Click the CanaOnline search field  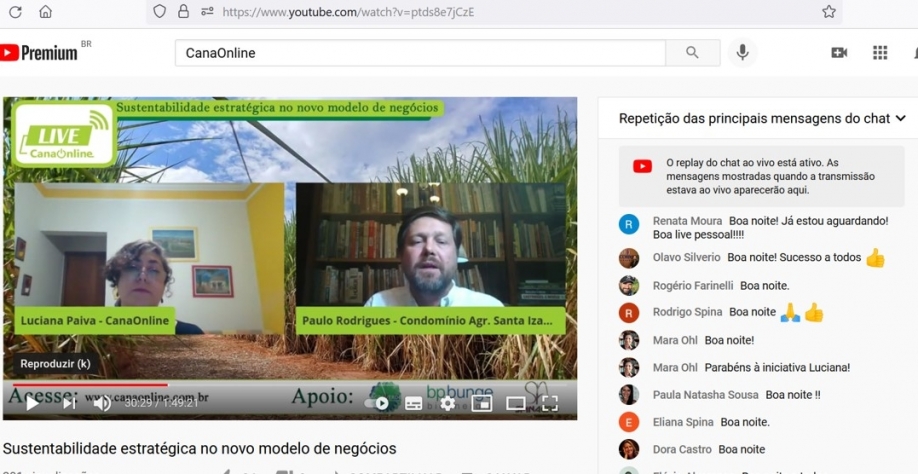pos(420,53)
